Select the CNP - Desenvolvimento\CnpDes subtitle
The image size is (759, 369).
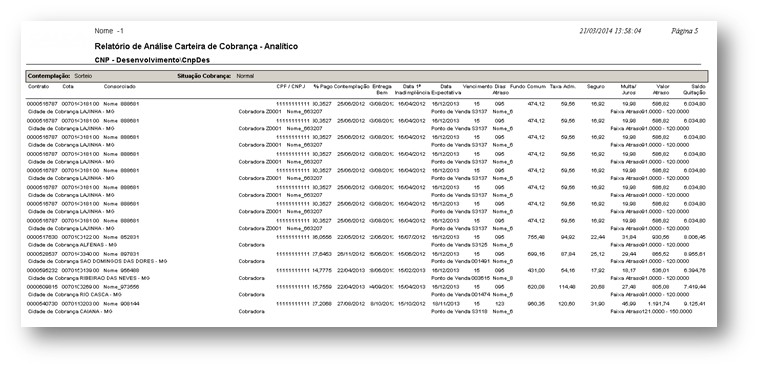152,61
